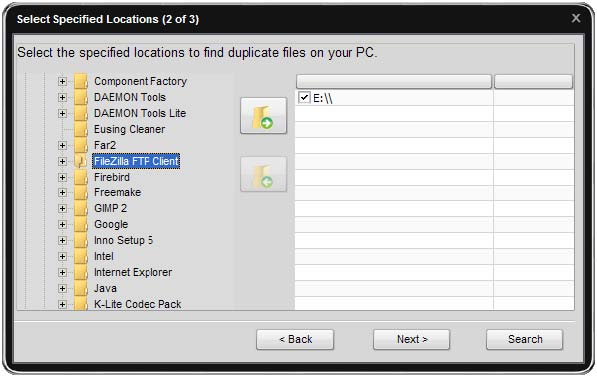597x376 pixels.
Task: Click the Next > button
Action: click(412, 339)
